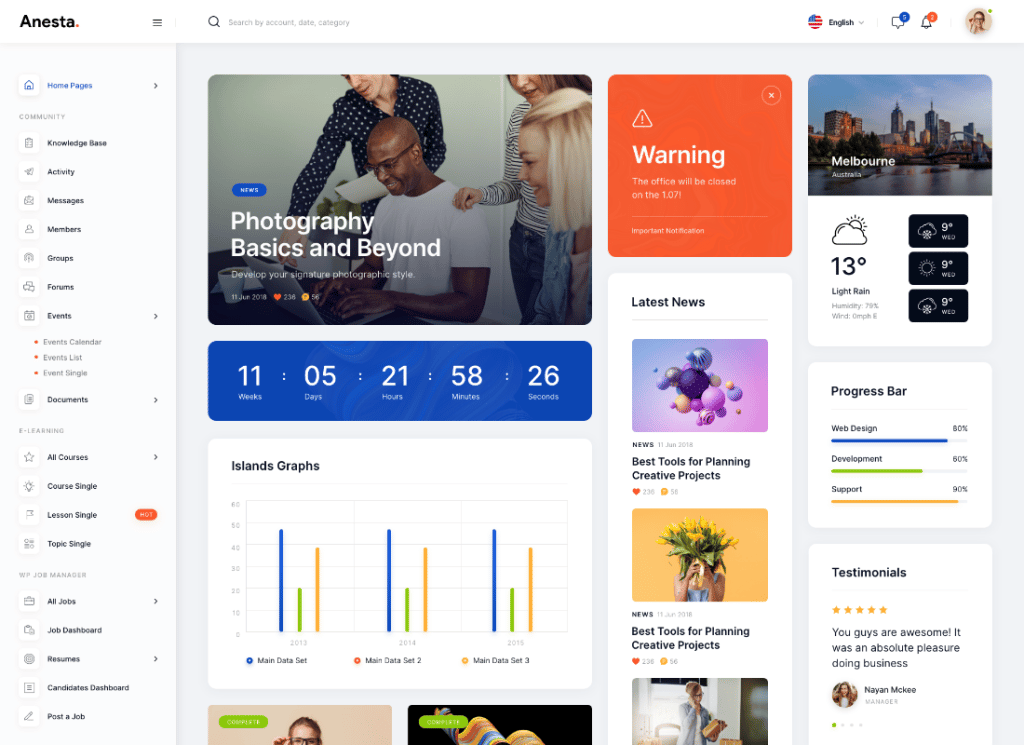Image resolution: width=1024 pixels, height=745 pixels.
Task: Click the Members sidebar icon
Action: 29,229
